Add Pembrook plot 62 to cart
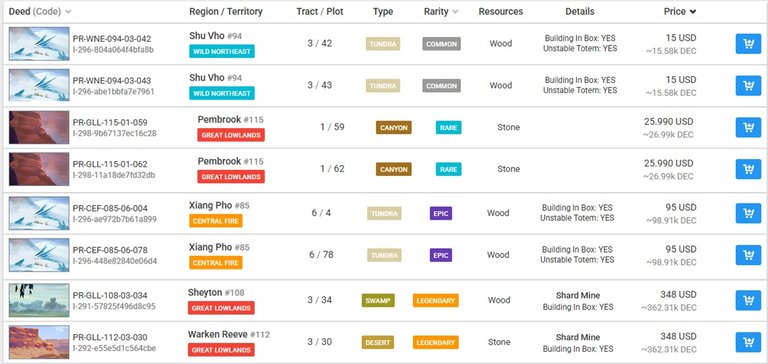Image resolution: width=768 pixels, height=364 pixels. 748,169
